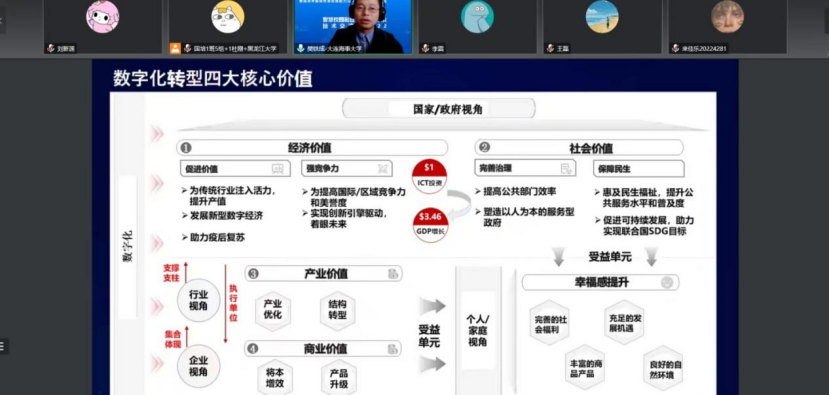Screen dimensions: 829x395
Task: Click the muted mic icon for 来佳乐20224281
Action: 675,48
